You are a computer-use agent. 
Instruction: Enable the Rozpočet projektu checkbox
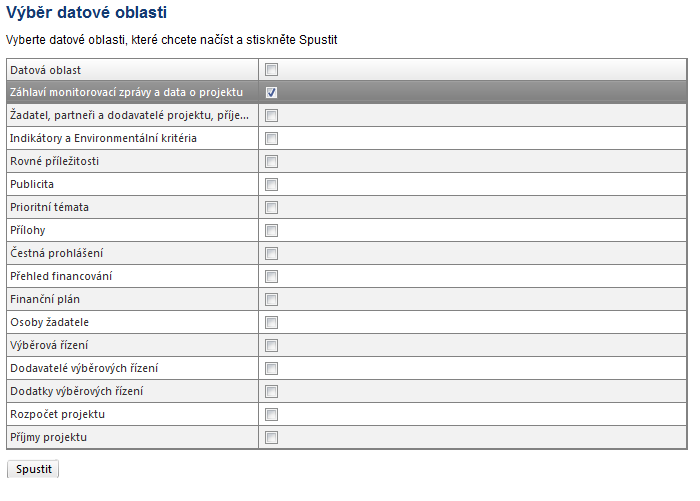click(271, 414)
